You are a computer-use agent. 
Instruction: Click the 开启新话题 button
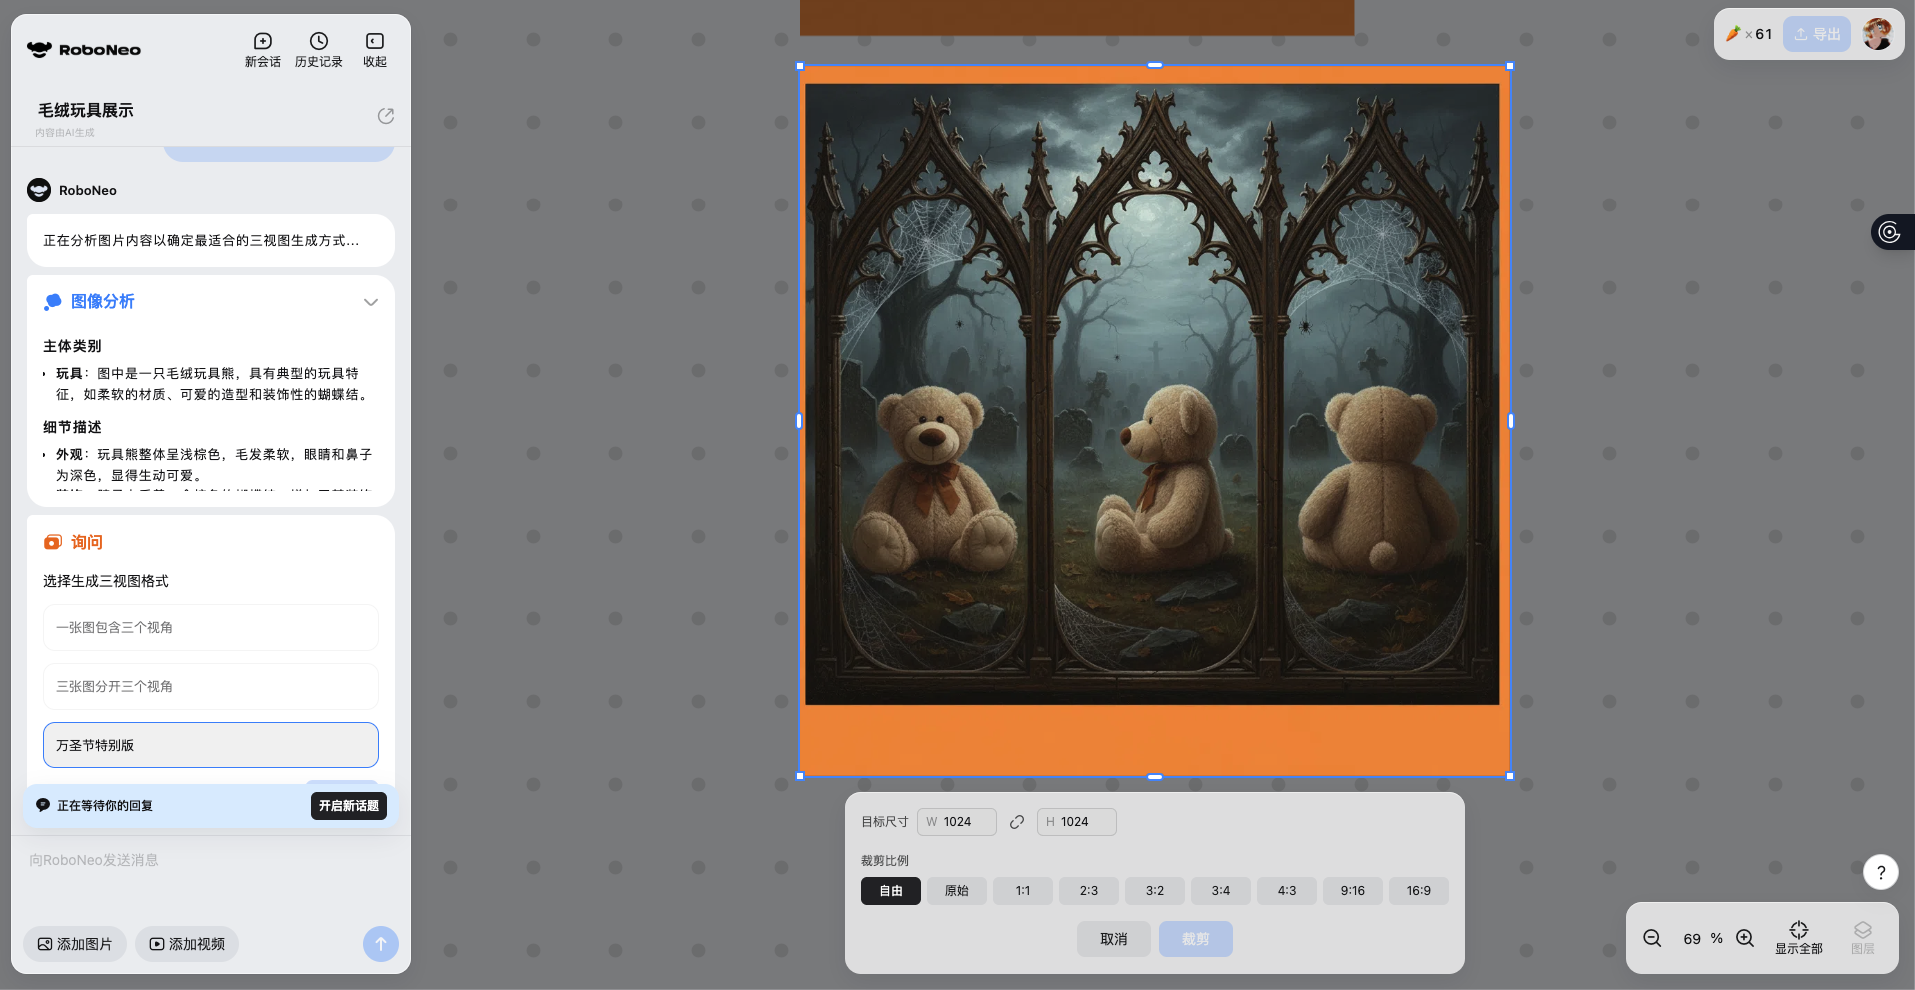pyautogui.click(x=348, y=806)
